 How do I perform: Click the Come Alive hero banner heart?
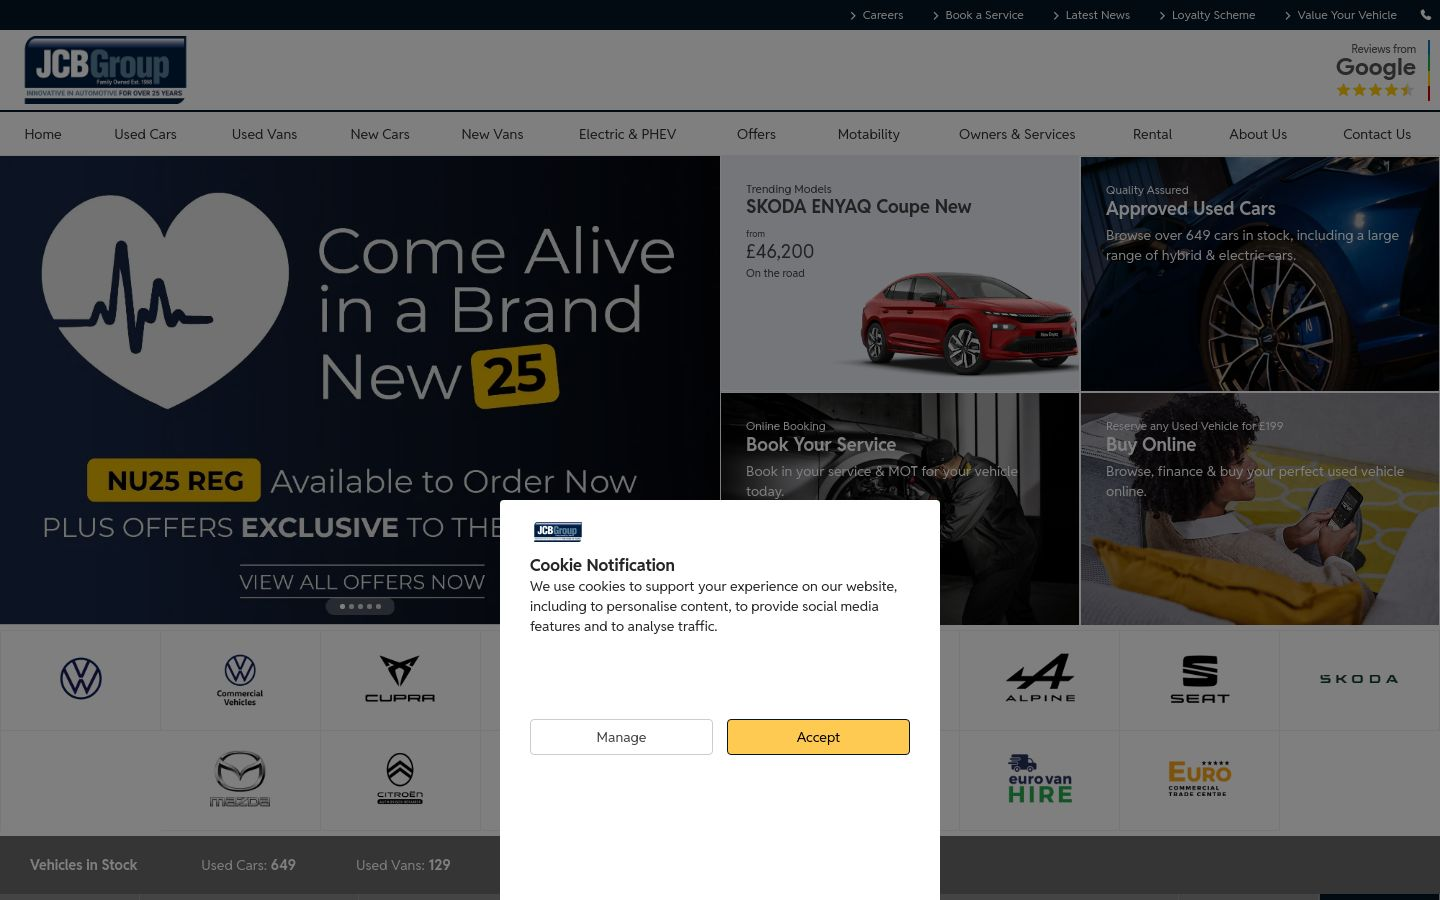[165, 300]
